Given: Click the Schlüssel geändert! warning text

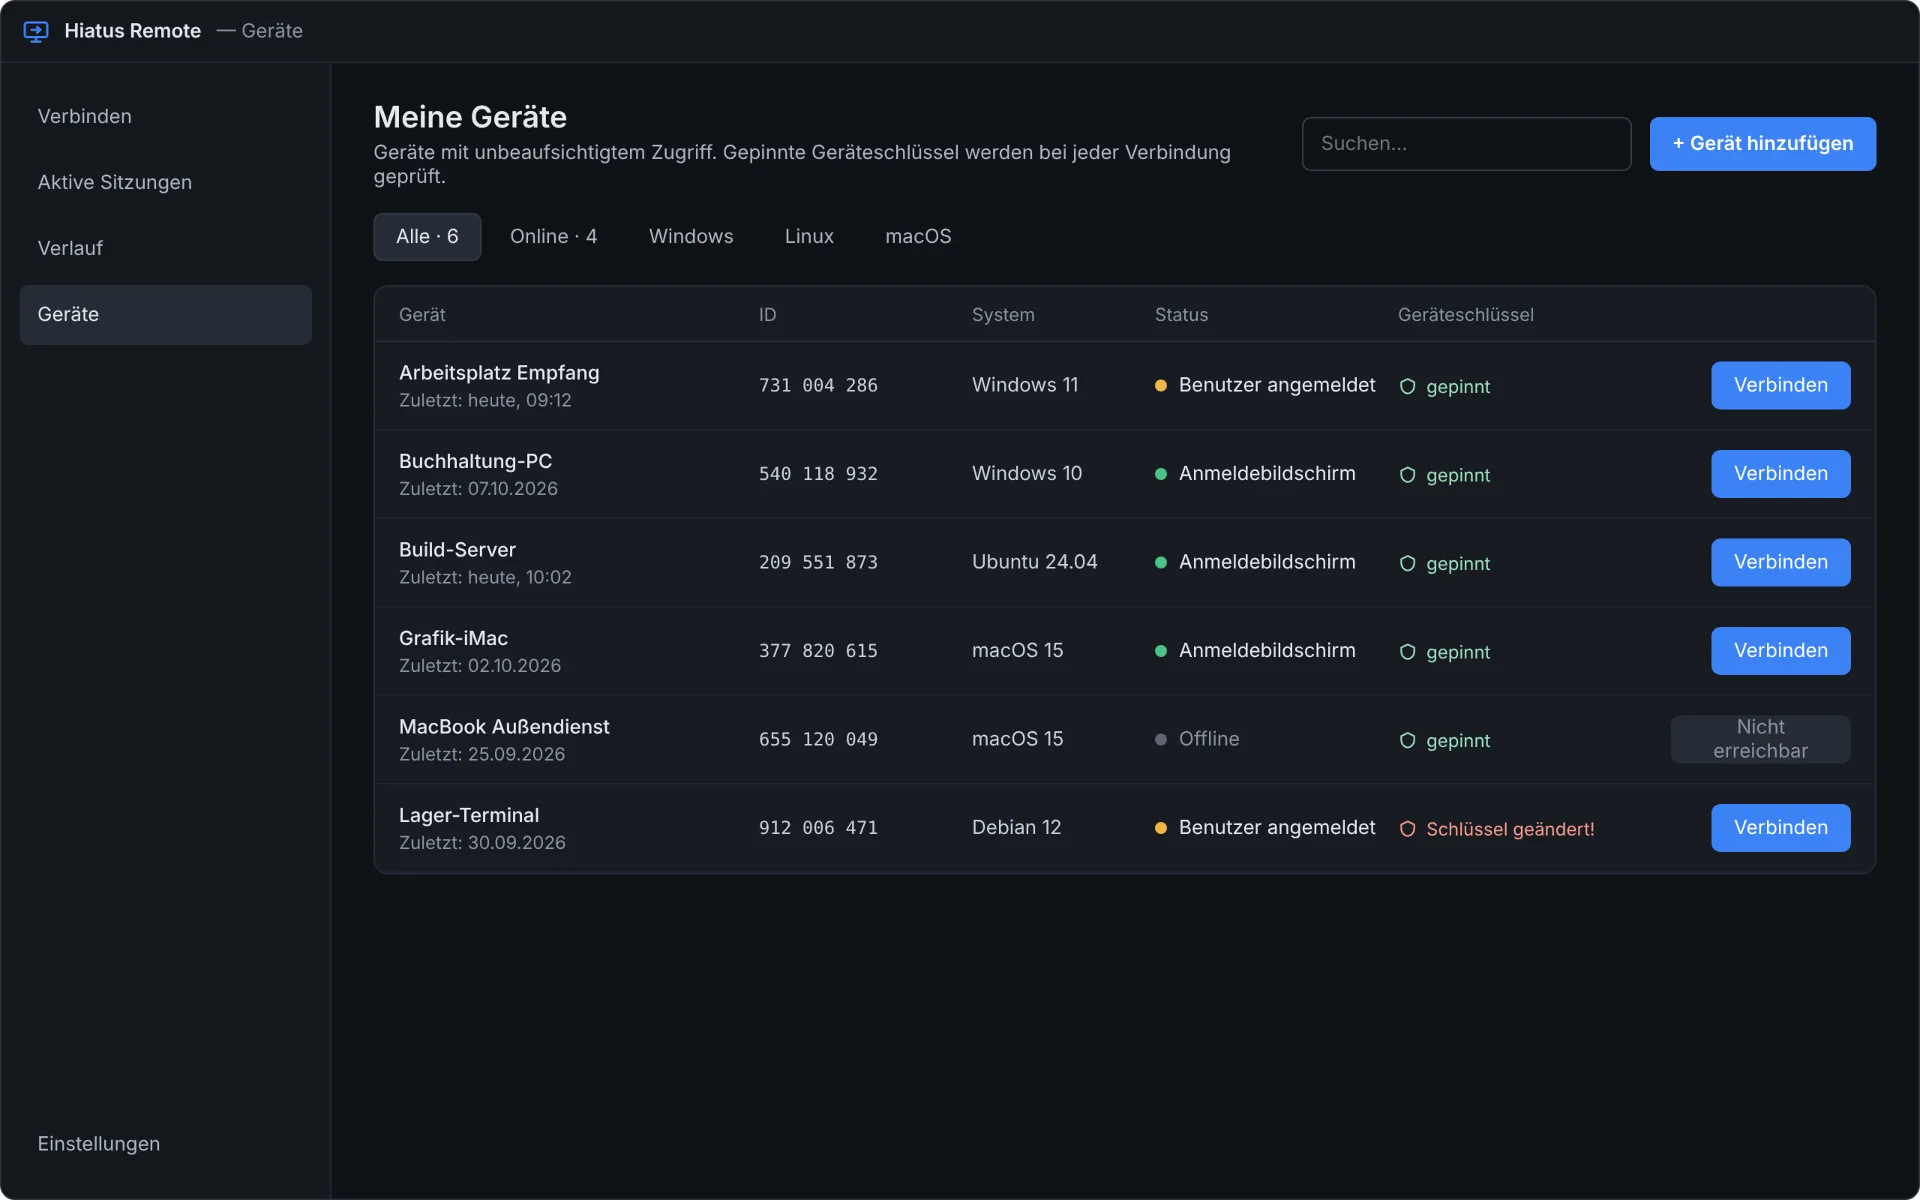Looking at the screenshot, I should [x=1510, y=829].
